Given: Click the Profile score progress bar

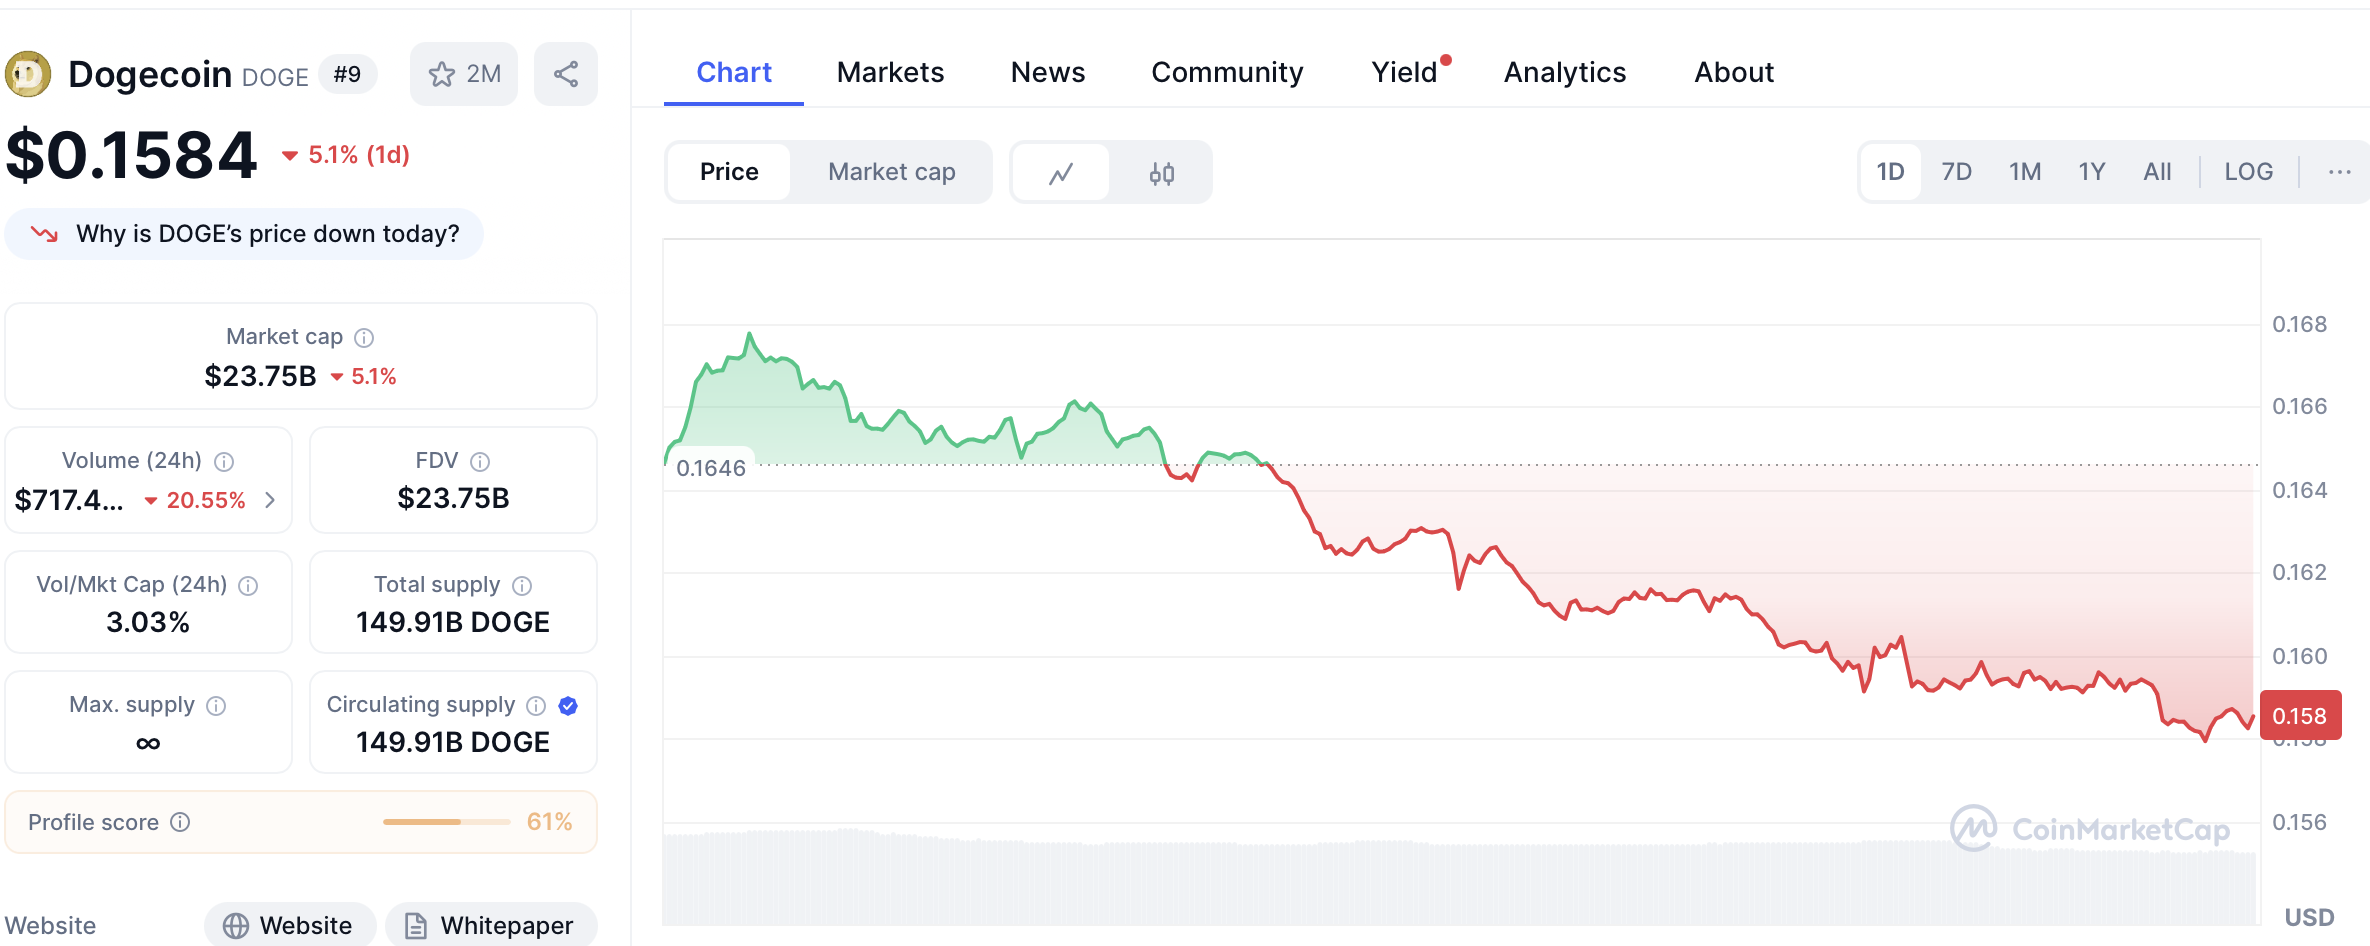Looking at the screenshot, I should pyautogui.click(x=446, y=822).
